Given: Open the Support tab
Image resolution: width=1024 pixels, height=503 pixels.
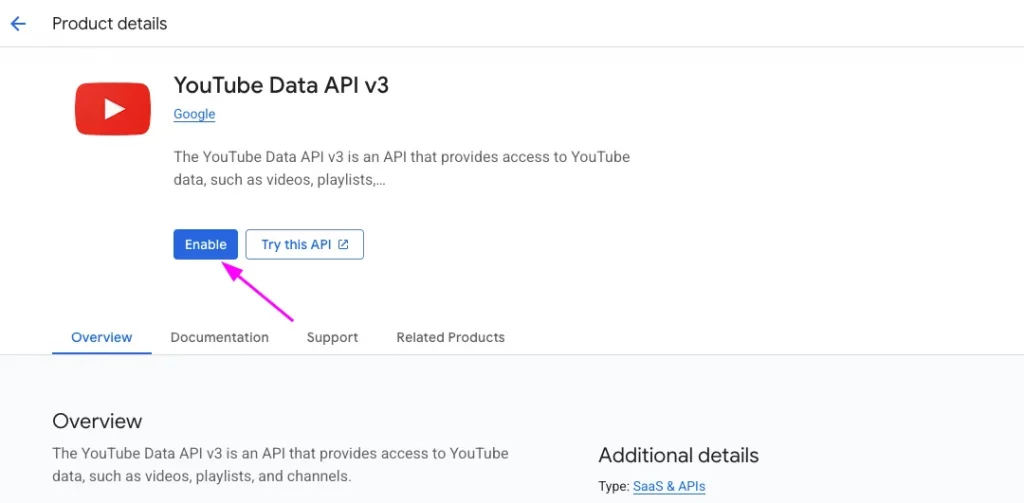Looking at the screenshot, I should [332, 338].
